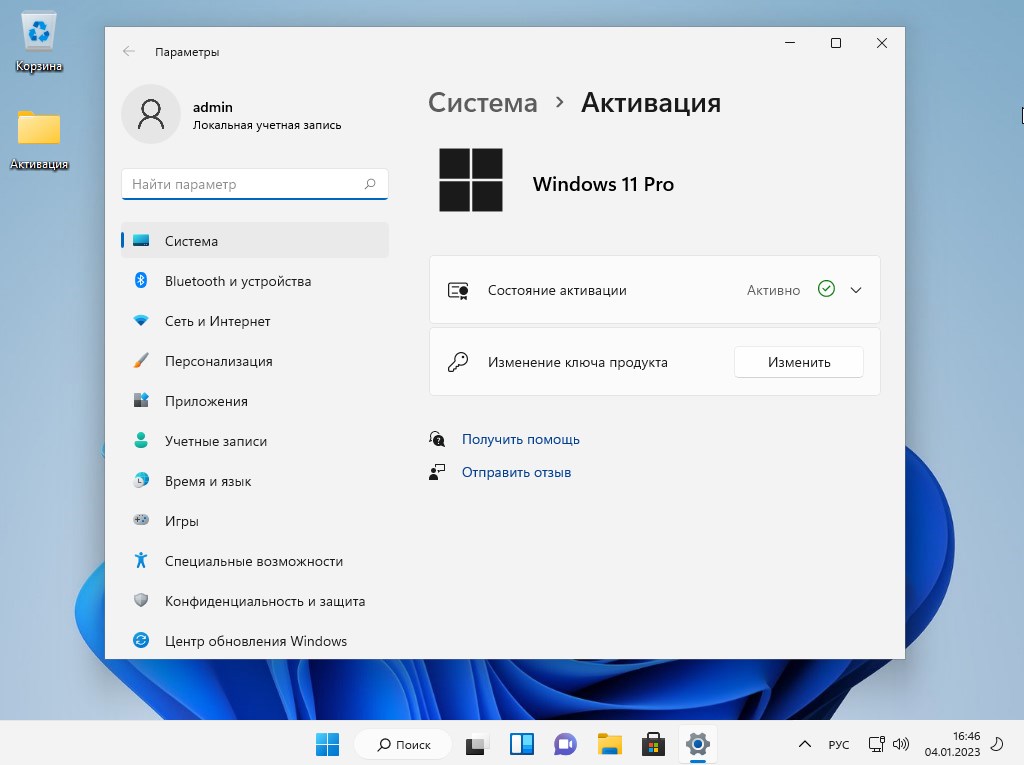The height and width of the screenshot is (765, 1024).
Task: Open the Network and Internet section
Action: pyautogui.click(x=217, y=321)
